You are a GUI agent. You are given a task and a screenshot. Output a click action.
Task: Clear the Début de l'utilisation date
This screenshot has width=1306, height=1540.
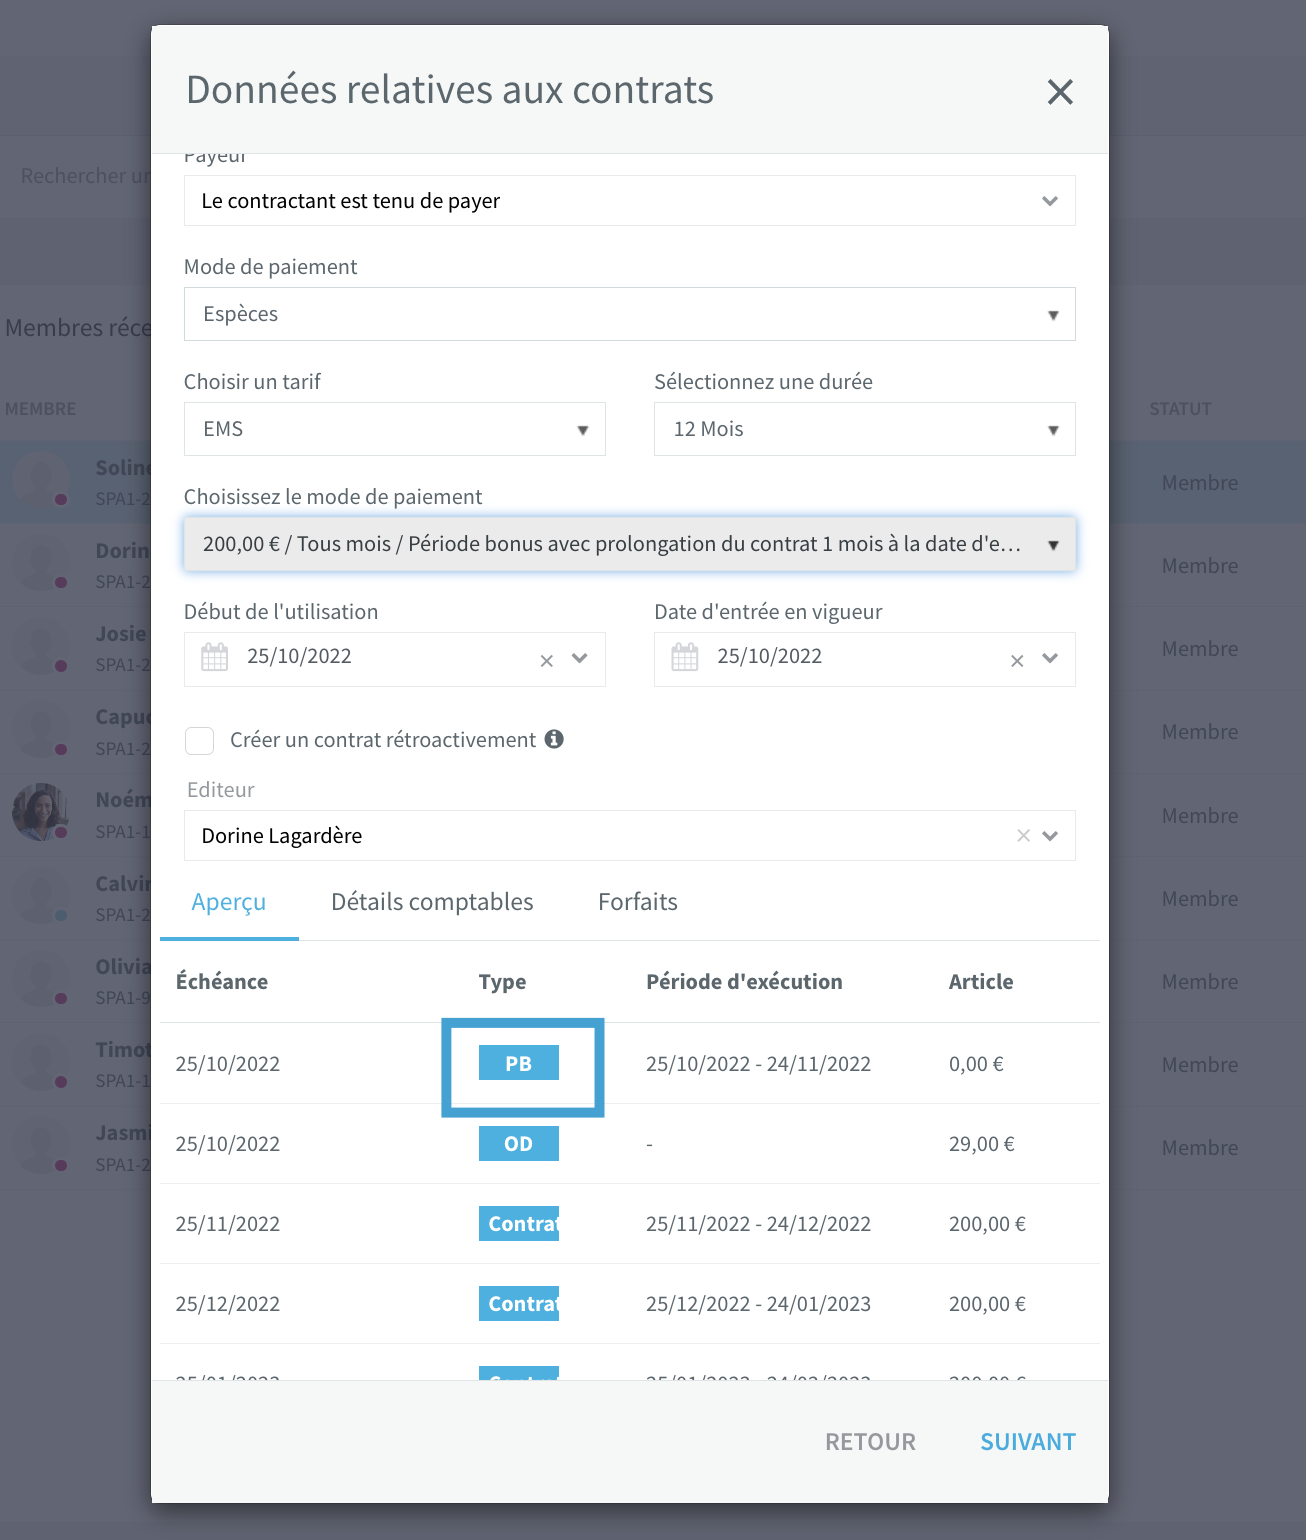(546, 660)
